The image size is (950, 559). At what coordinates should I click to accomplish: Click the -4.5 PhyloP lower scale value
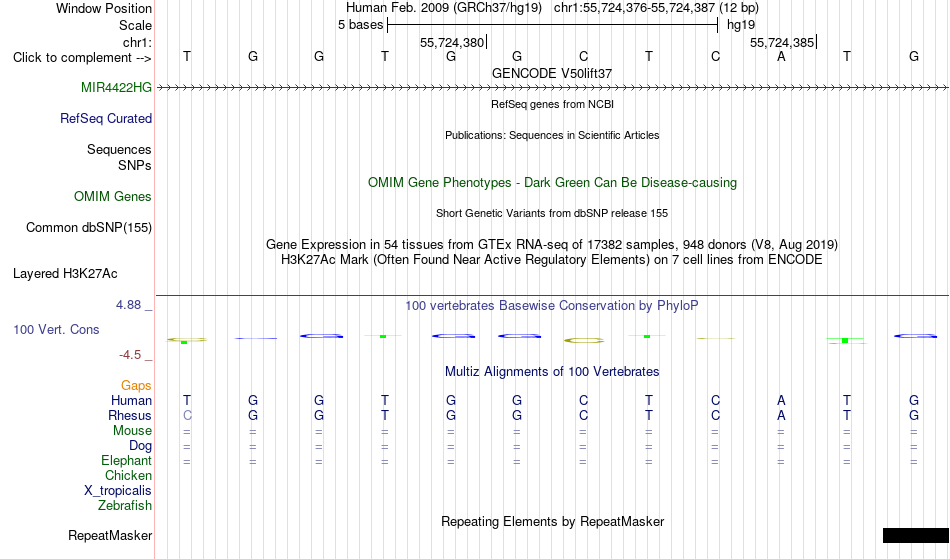tap(130, 355)
